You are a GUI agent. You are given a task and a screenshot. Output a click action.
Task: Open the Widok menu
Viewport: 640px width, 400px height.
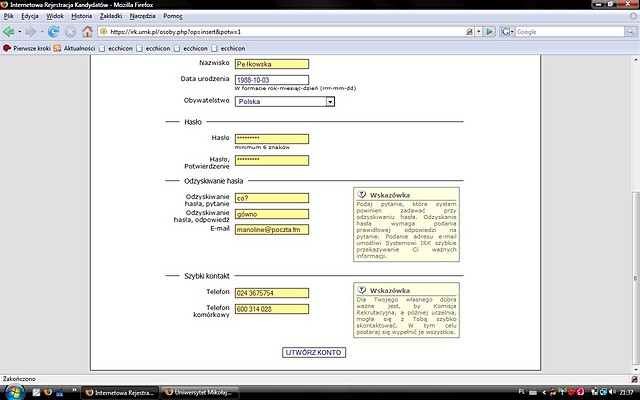click(55, 16)
